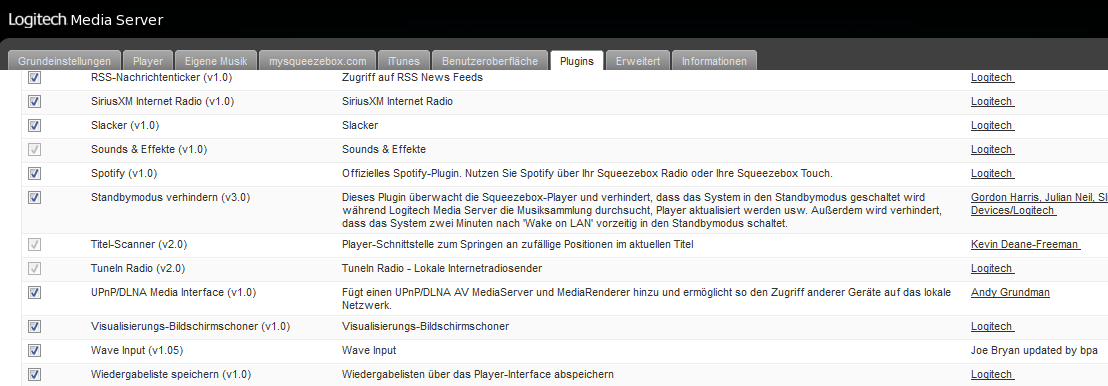Uncheck the Wiedergabeliste speichern checkbox
The image size is (1108, 386).
(x=34, y=375)
